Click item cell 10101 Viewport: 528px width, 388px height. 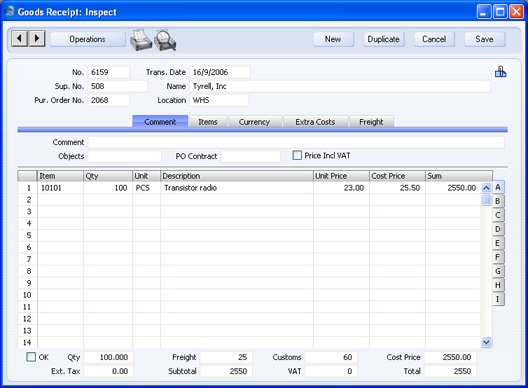coord(60,188)
